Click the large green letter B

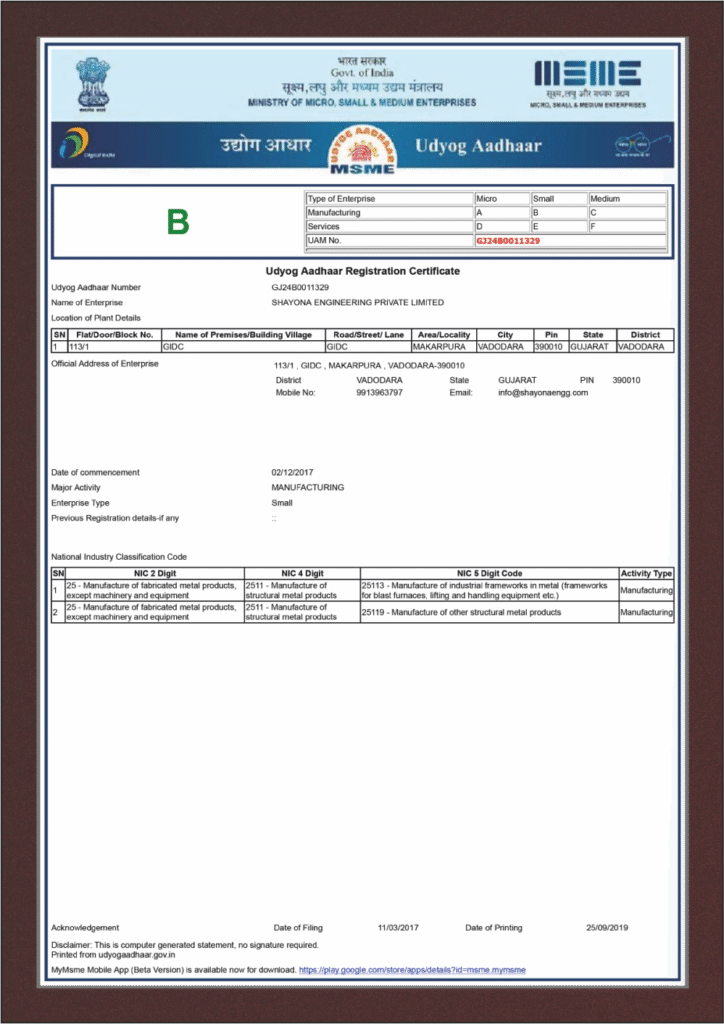[x=178, y=222]
